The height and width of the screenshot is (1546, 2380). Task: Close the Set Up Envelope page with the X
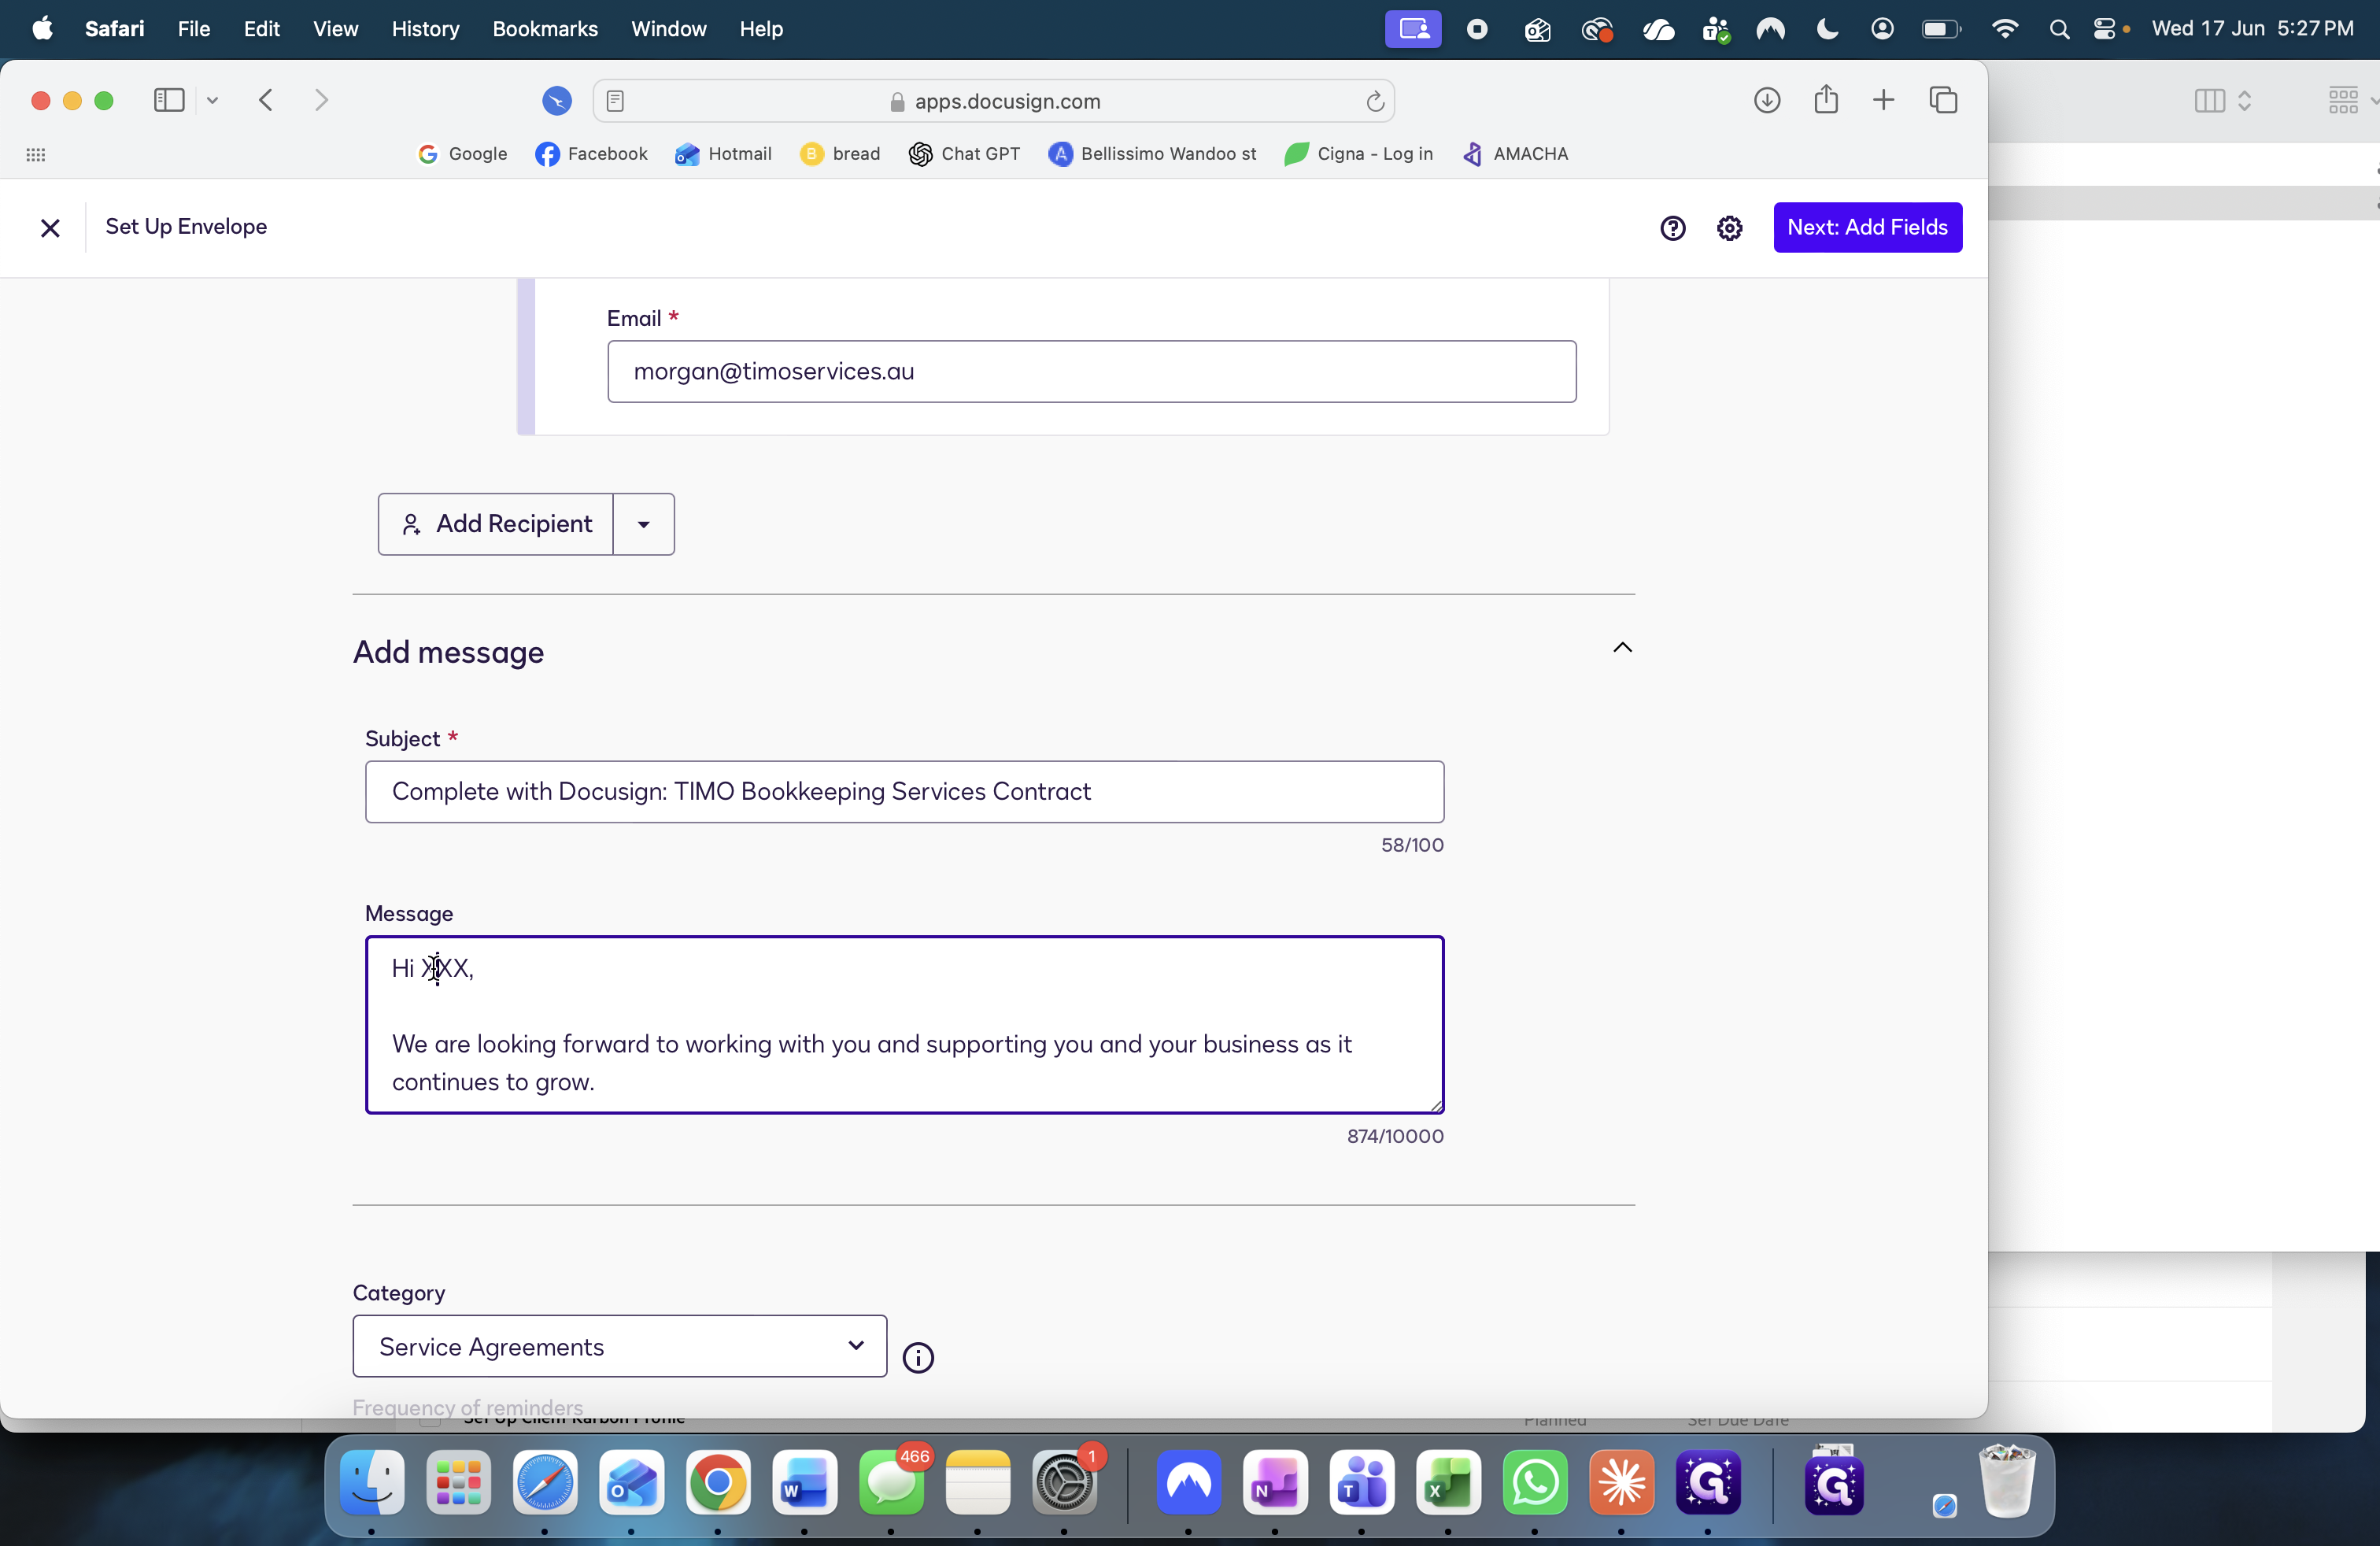pyautogui.click(x=50, y=228)
